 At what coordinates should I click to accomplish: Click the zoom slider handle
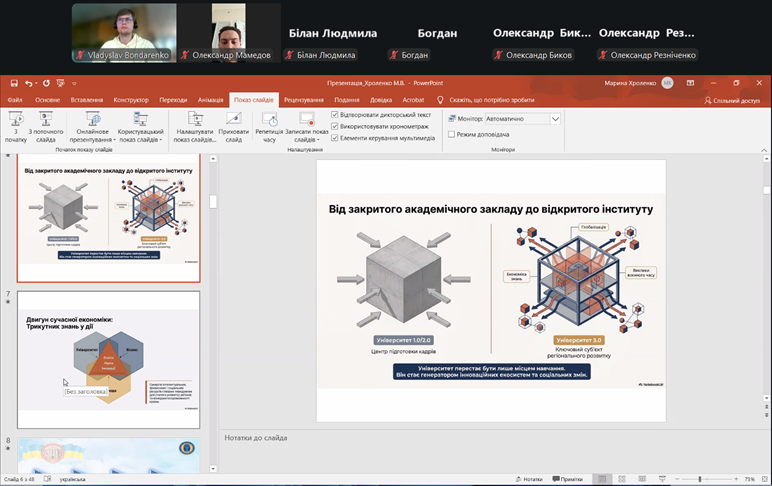click(x=700, y=479)
